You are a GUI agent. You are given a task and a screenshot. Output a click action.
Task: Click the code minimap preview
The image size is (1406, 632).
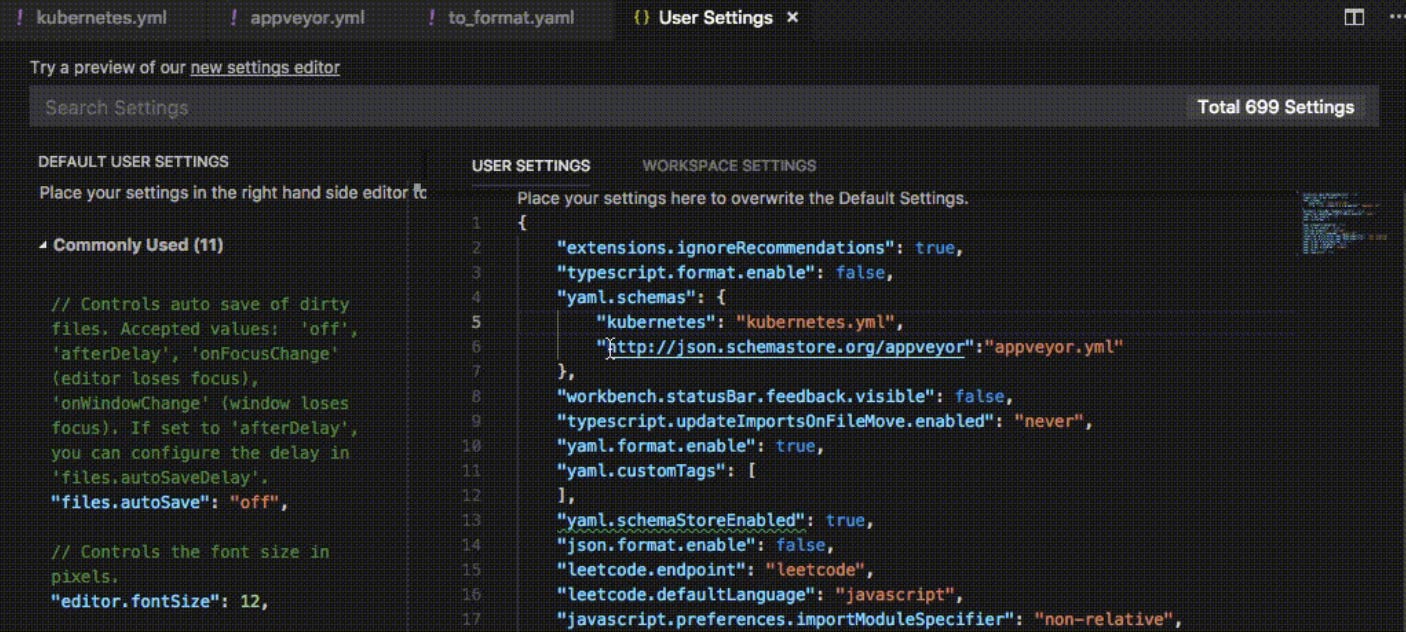pyautogui.click(x=1343, y=222)
